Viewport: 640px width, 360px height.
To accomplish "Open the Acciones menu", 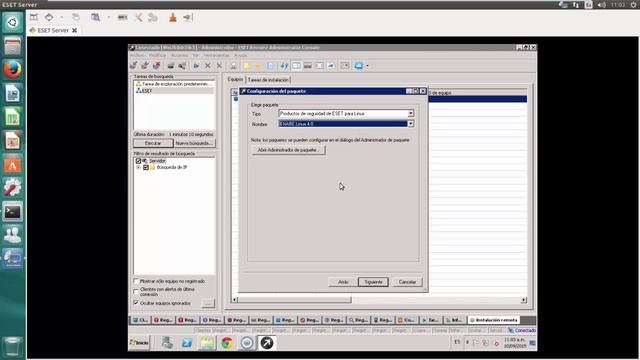I will (180, 55).
